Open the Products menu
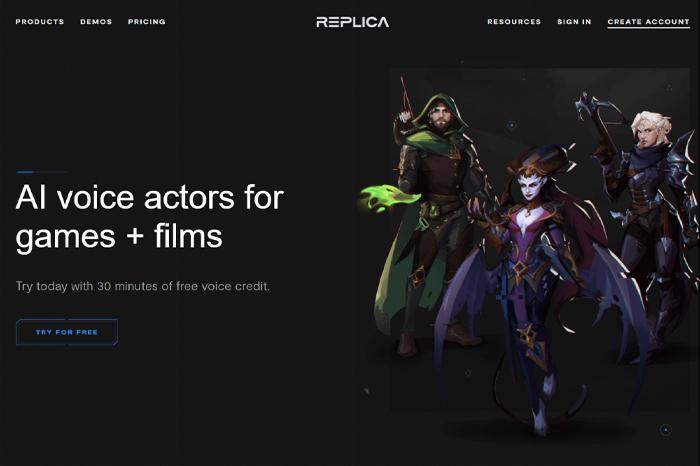This screenshot has width=700, height=466. point(40,21)
